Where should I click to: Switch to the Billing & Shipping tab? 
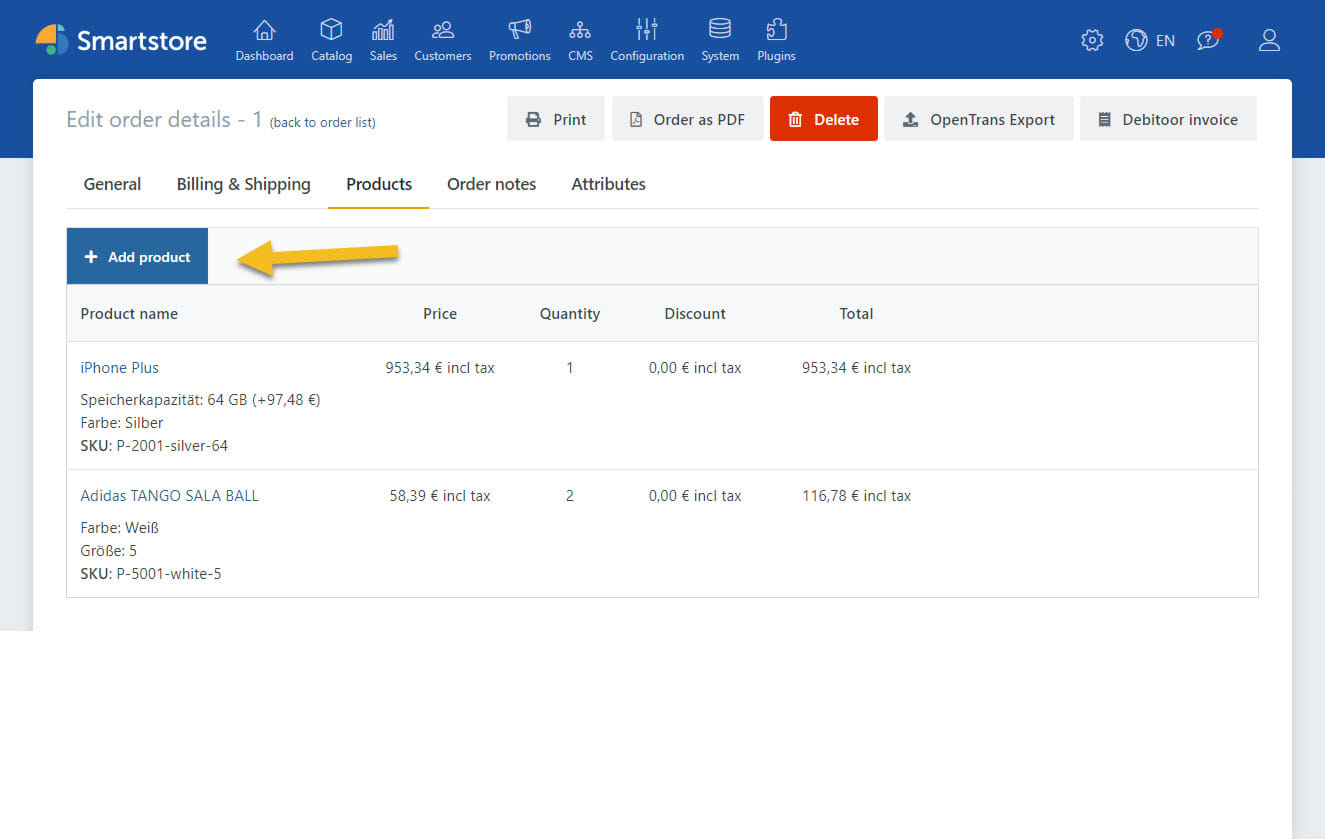243,184
